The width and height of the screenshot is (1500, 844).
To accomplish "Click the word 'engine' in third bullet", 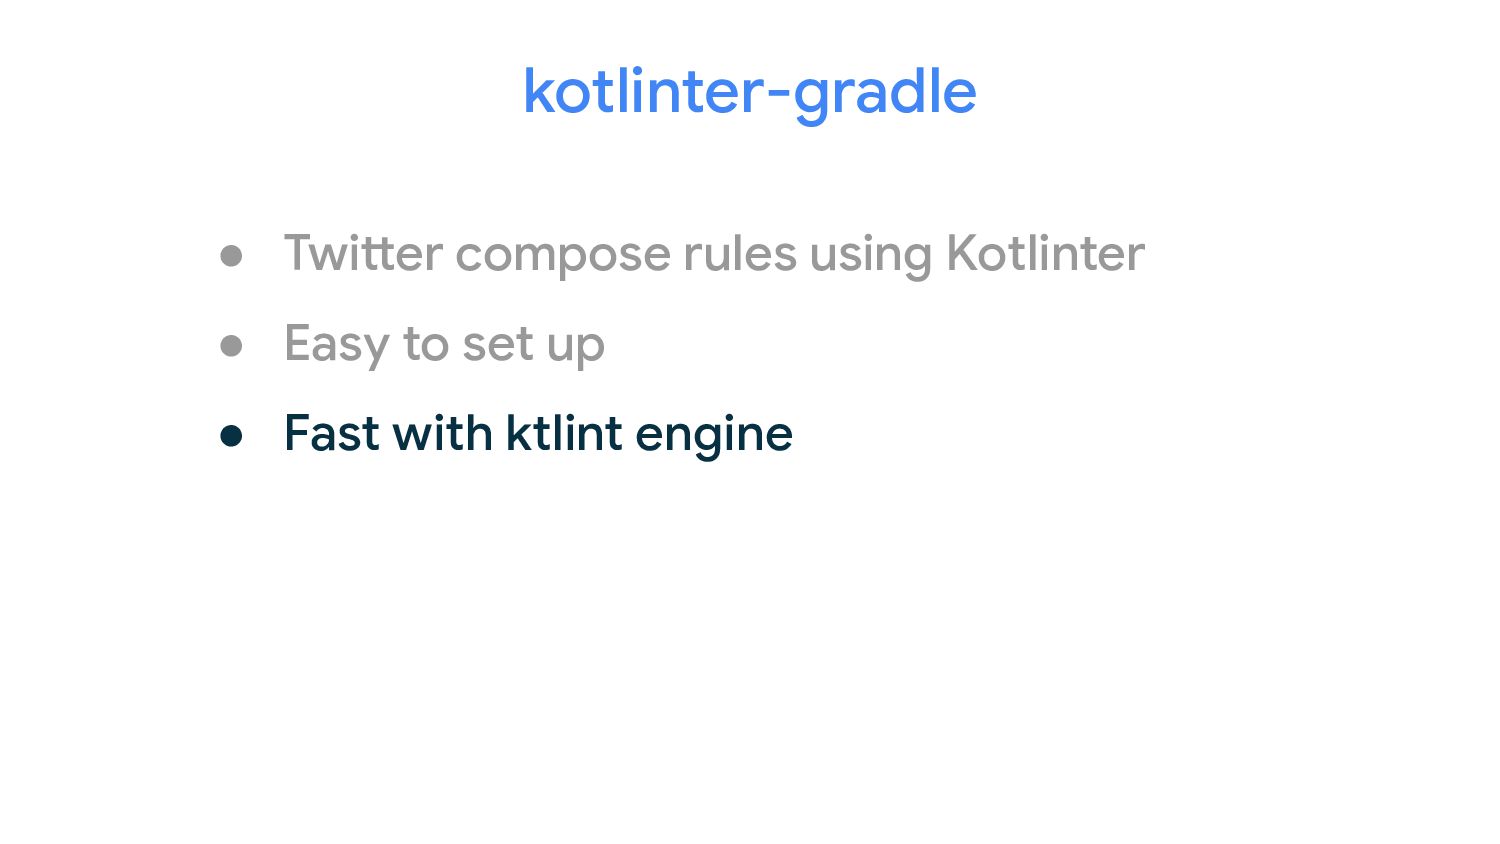I will click(x=714, y=437).
